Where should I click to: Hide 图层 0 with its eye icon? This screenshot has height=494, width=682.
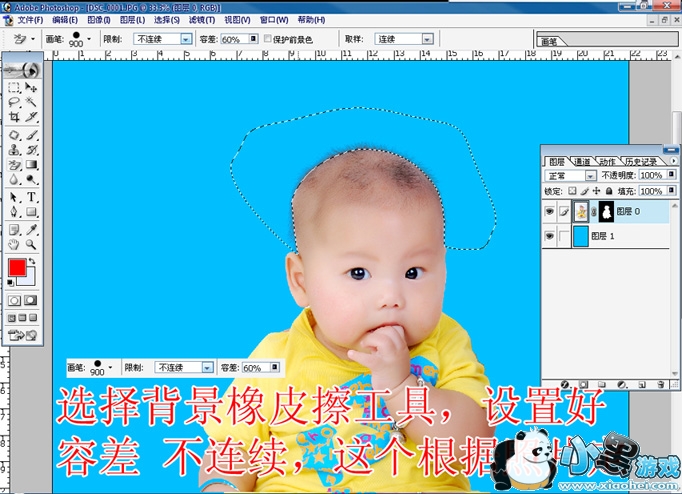click(x=550, y=212)
